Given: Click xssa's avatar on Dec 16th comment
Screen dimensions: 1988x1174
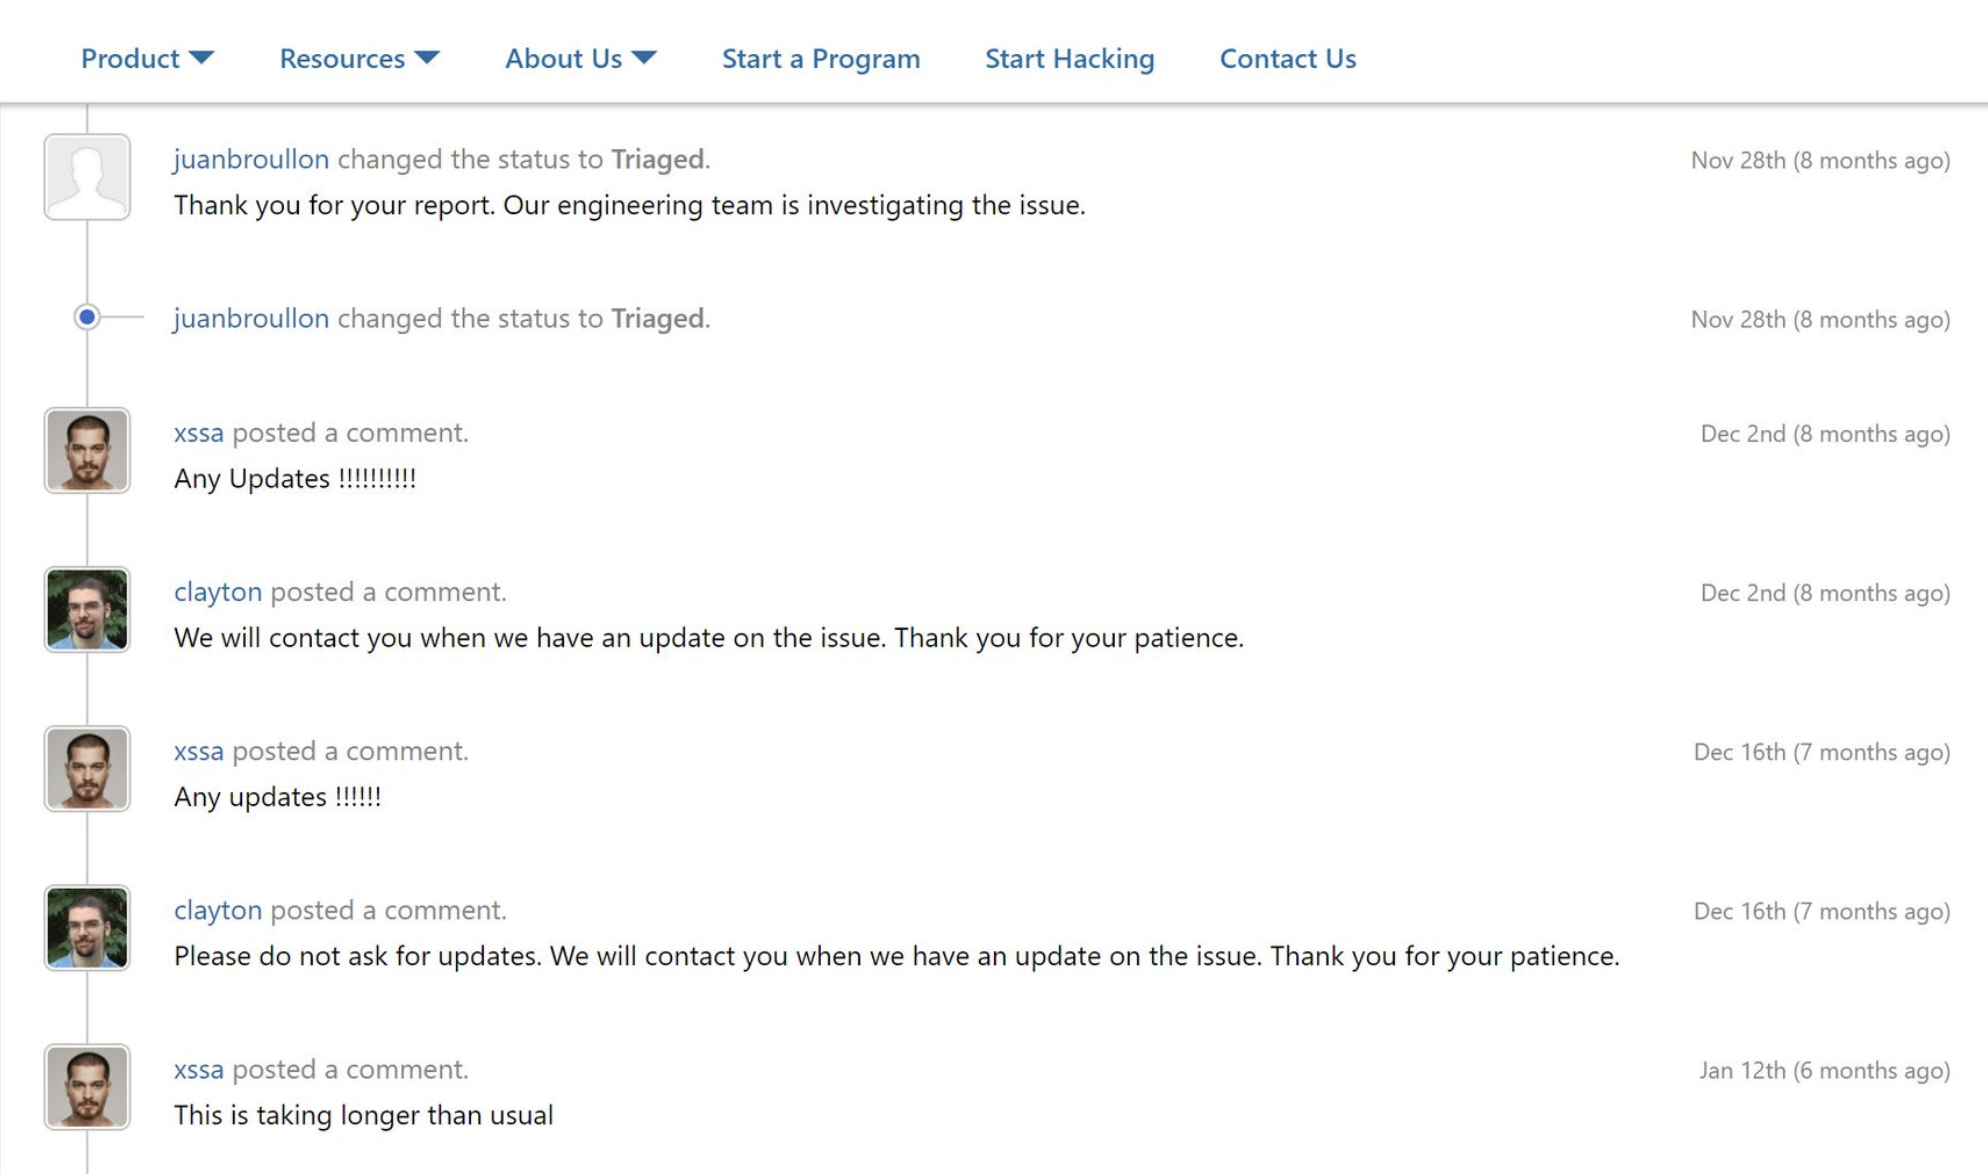Looking at the screenshot, I should (x=87, y=768).
